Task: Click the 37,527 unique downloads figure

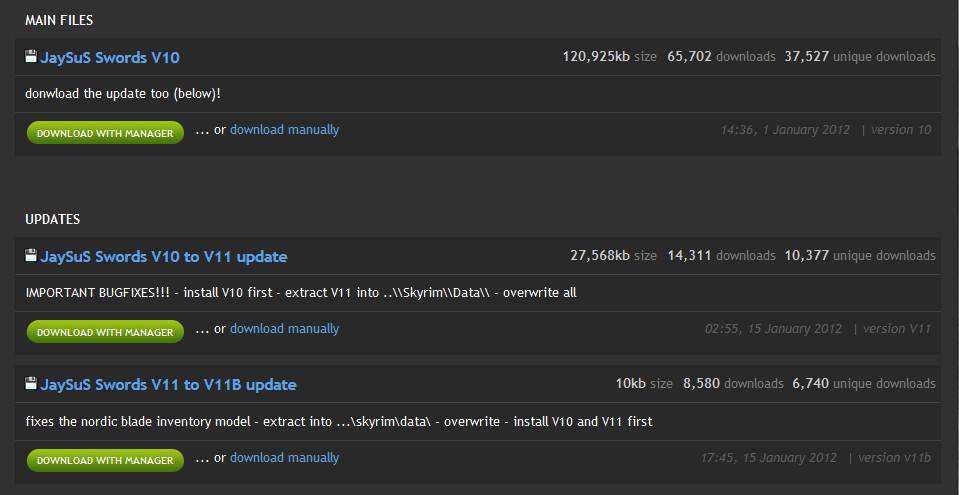Action: click(860, 57)
